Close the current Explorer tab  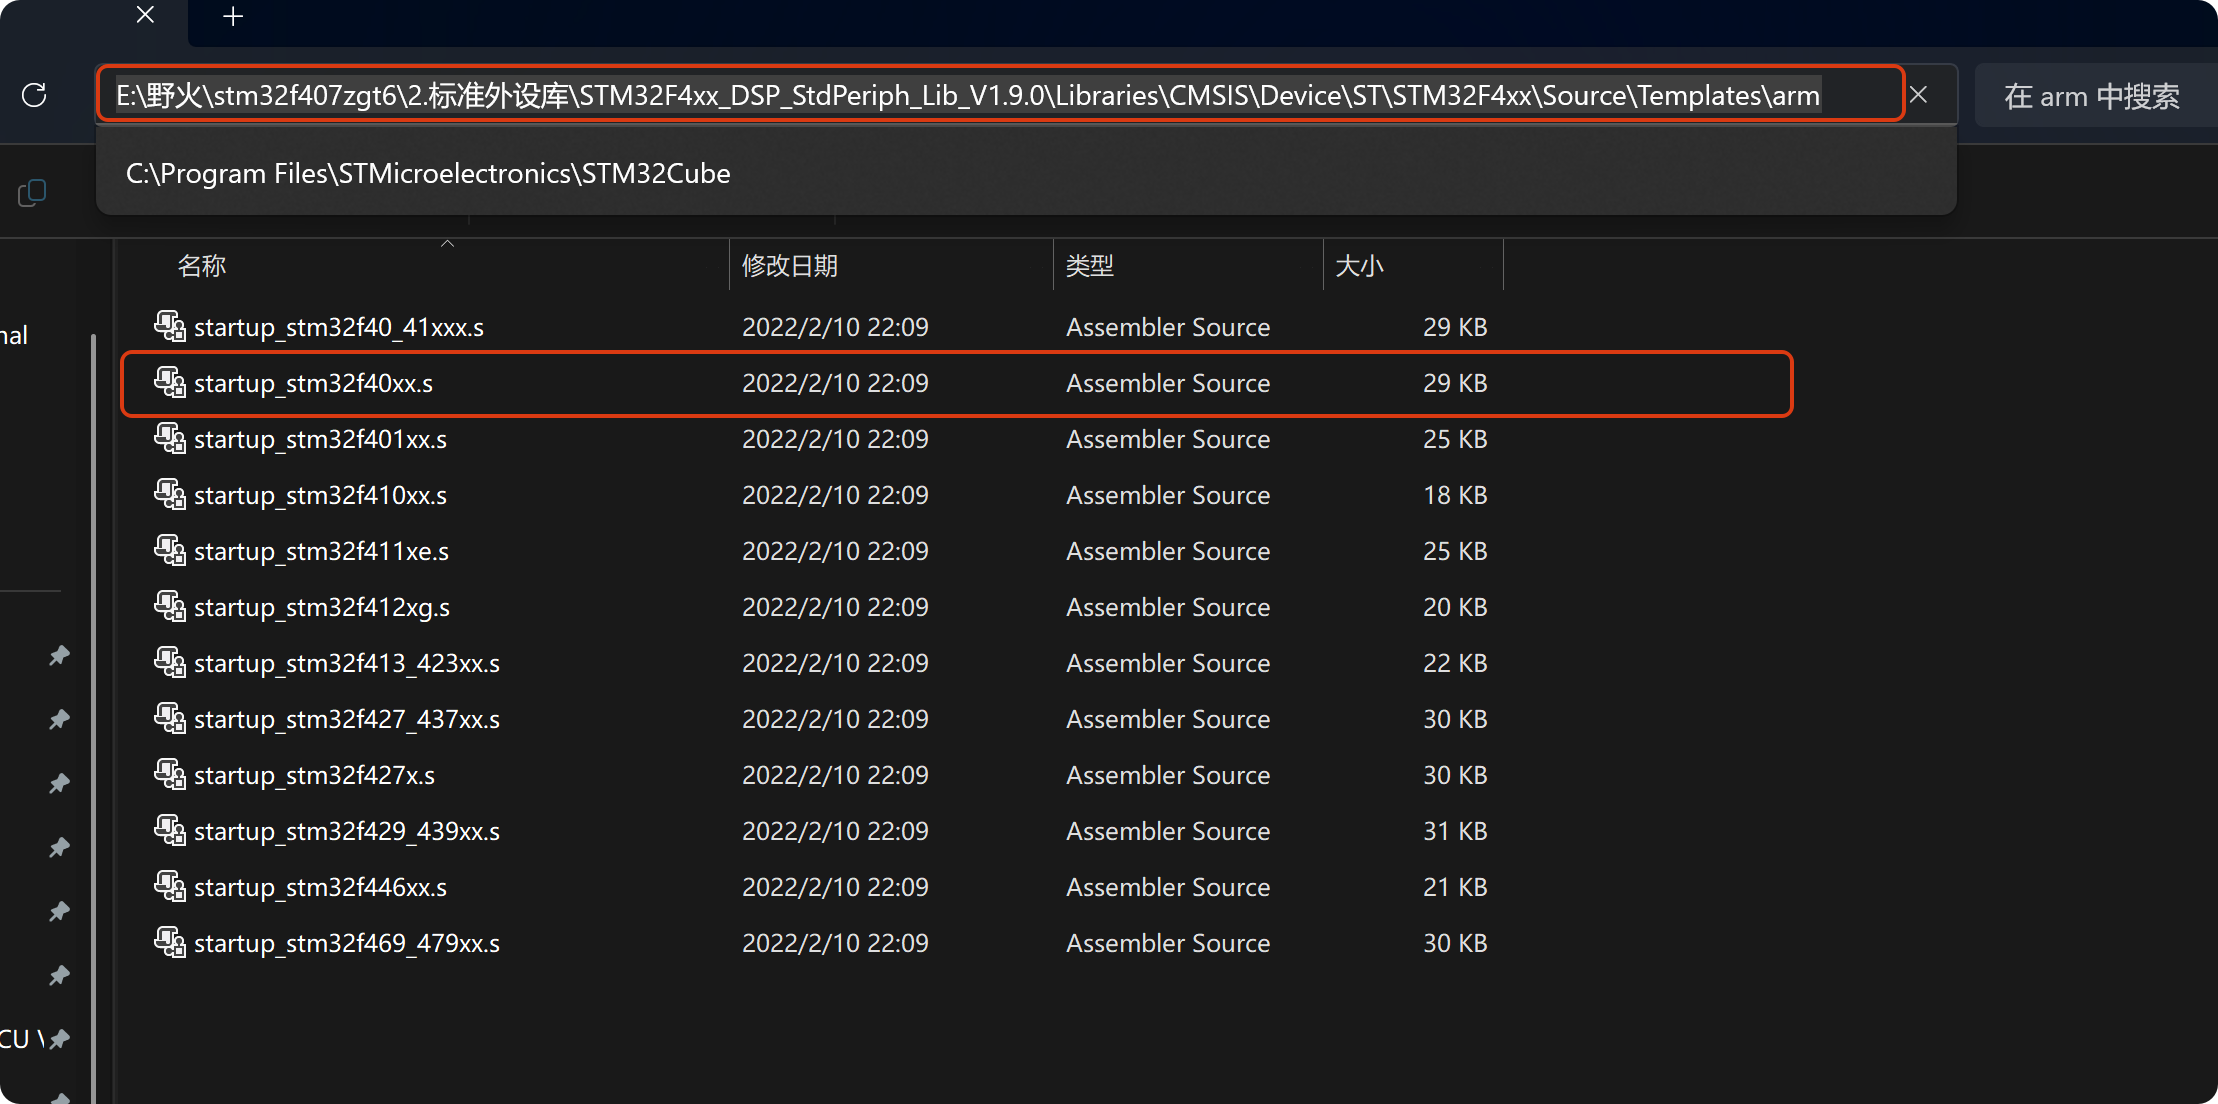(x=145, y=15)
